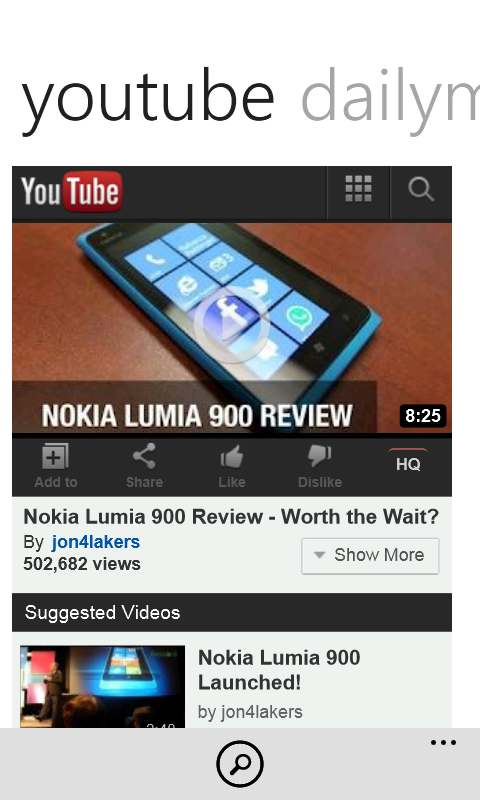Expand the app bar ellipsis menu
The image size is (480, 800).
coord(443,743)
